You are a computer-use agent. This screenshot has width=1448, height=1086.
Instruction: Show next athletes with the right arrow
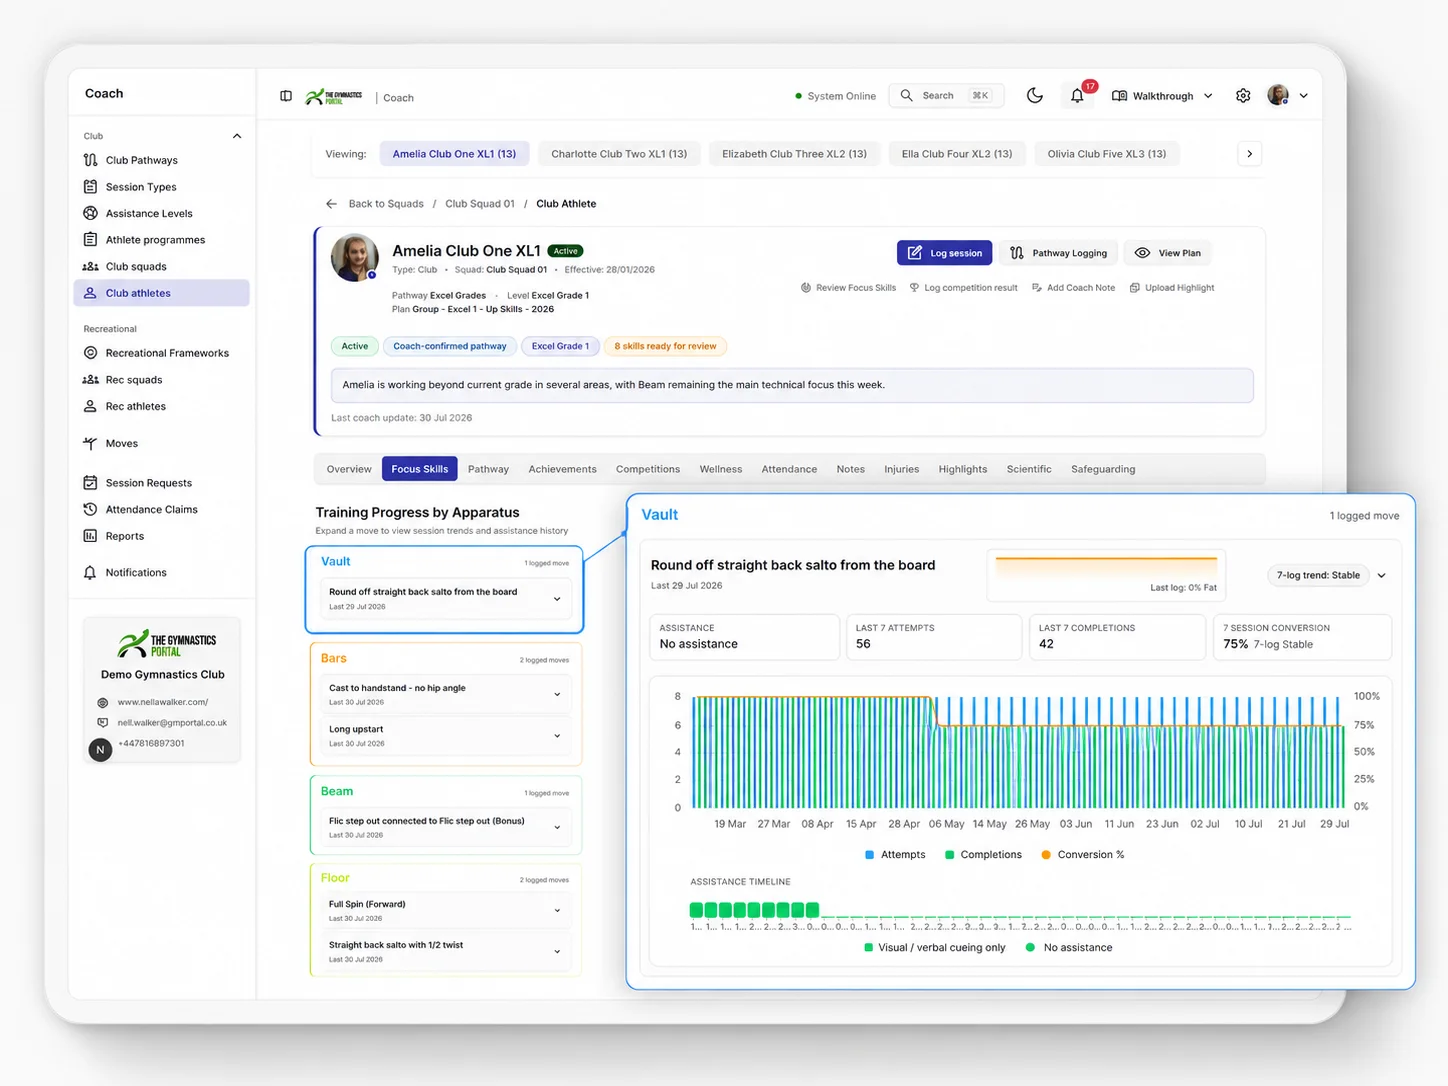1249,154
